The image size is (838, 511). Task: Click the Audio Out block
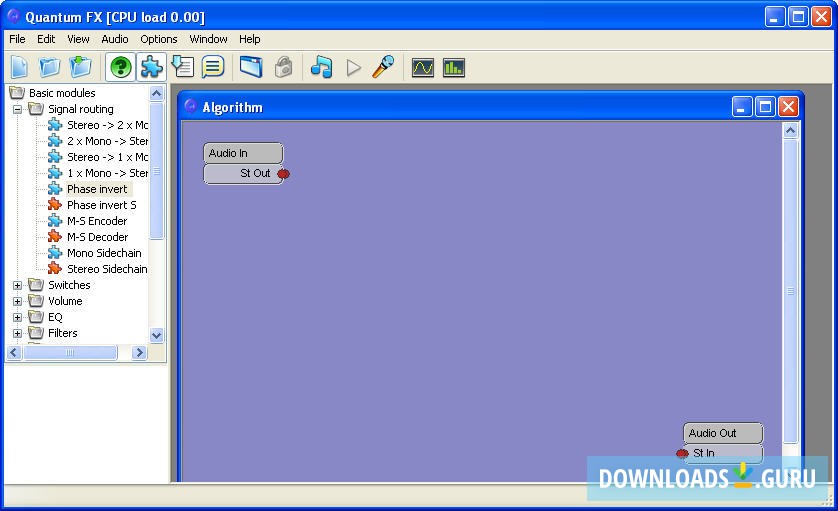pos(723,433)
